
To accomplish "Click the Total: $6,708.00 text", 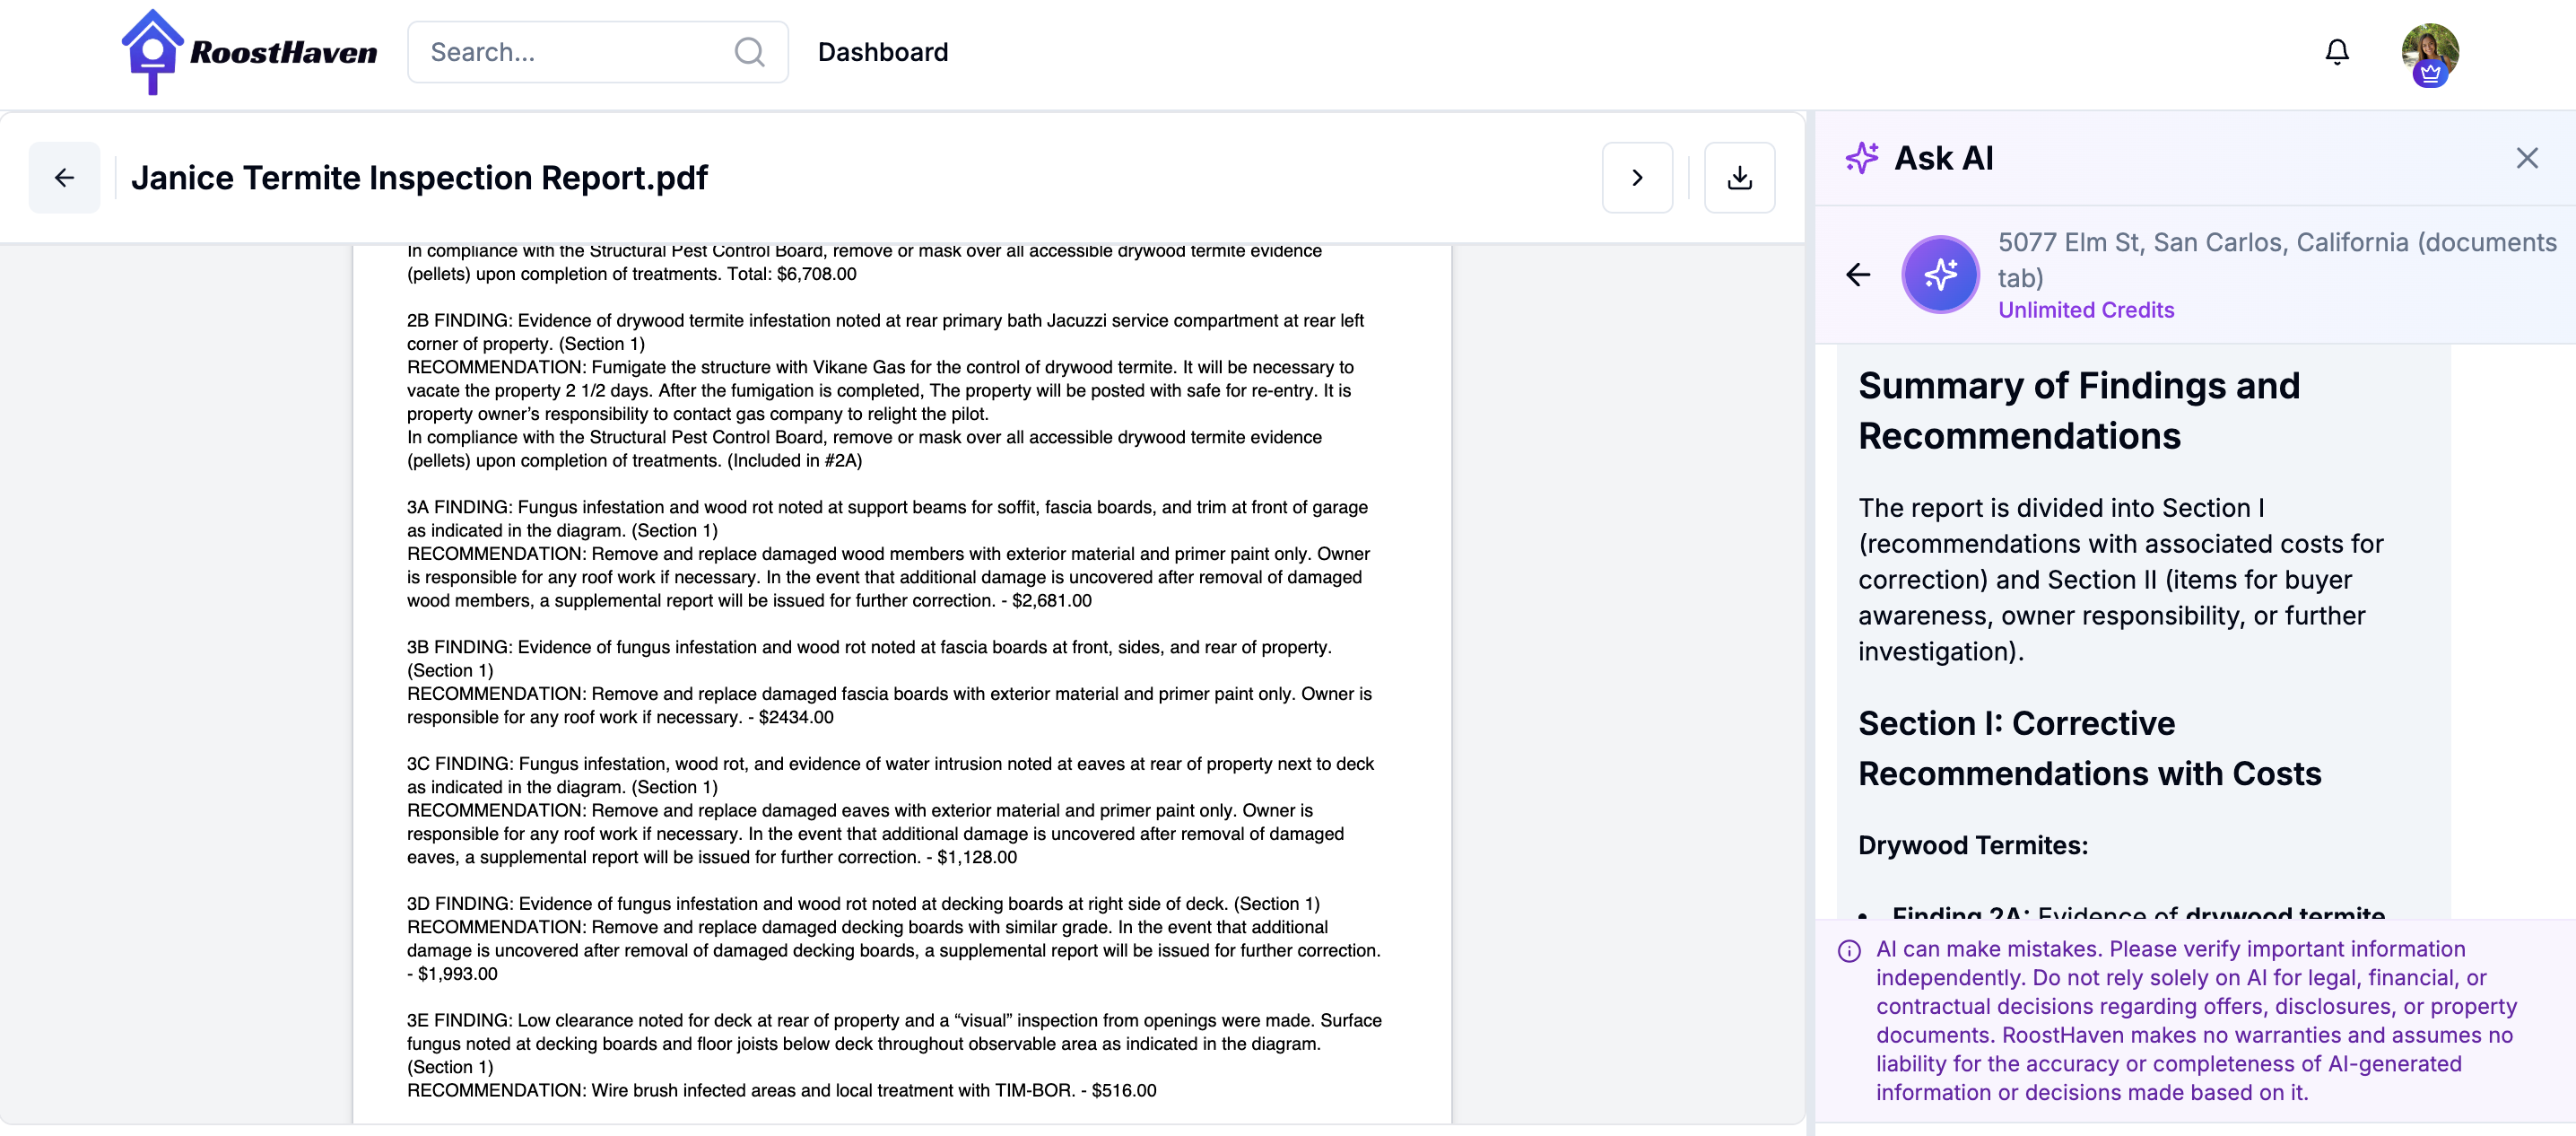I will click(x=791, y=274).
